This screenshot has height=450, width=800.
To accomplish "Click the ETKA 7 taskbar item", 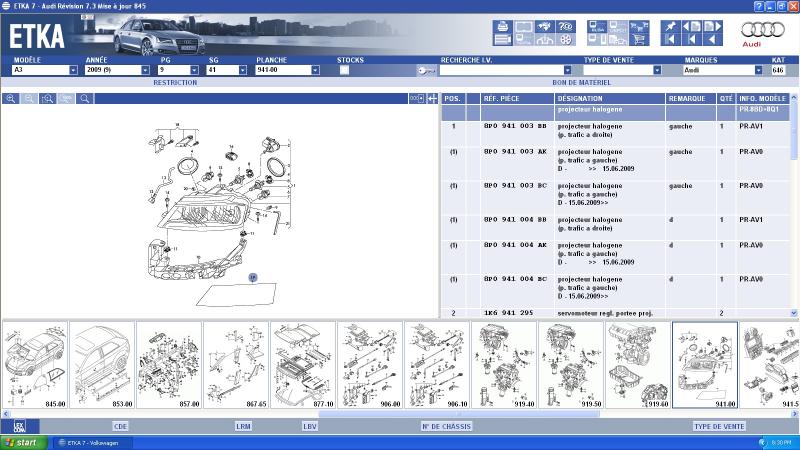I will point(92,442).
